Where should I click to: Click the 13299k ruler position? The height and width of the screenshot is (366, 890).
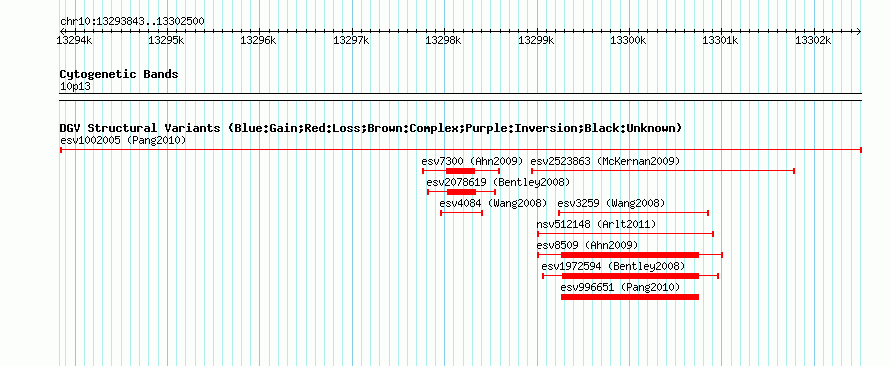(x=536, y=40)
